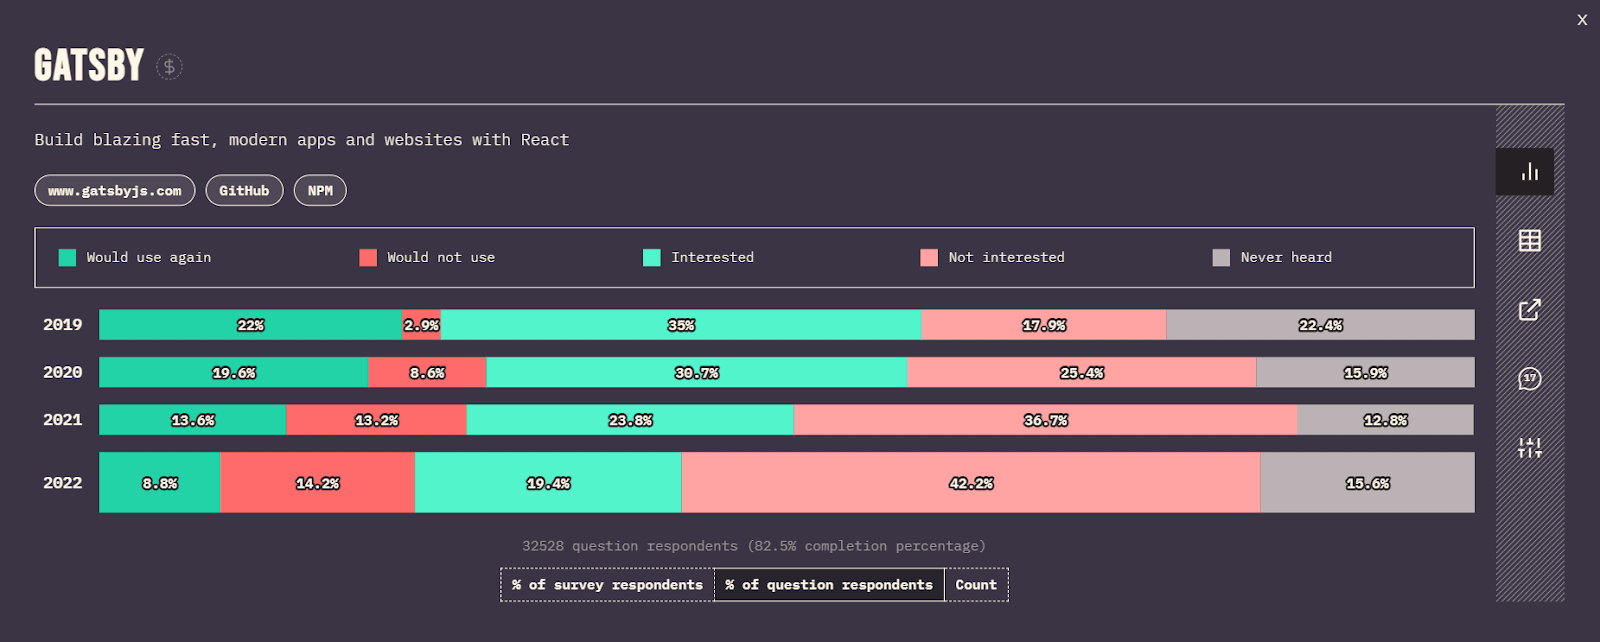Switch chart units to Count
Image resolution: width=1600 pixels, height=642 pixels.
click(x=976, y=585)
